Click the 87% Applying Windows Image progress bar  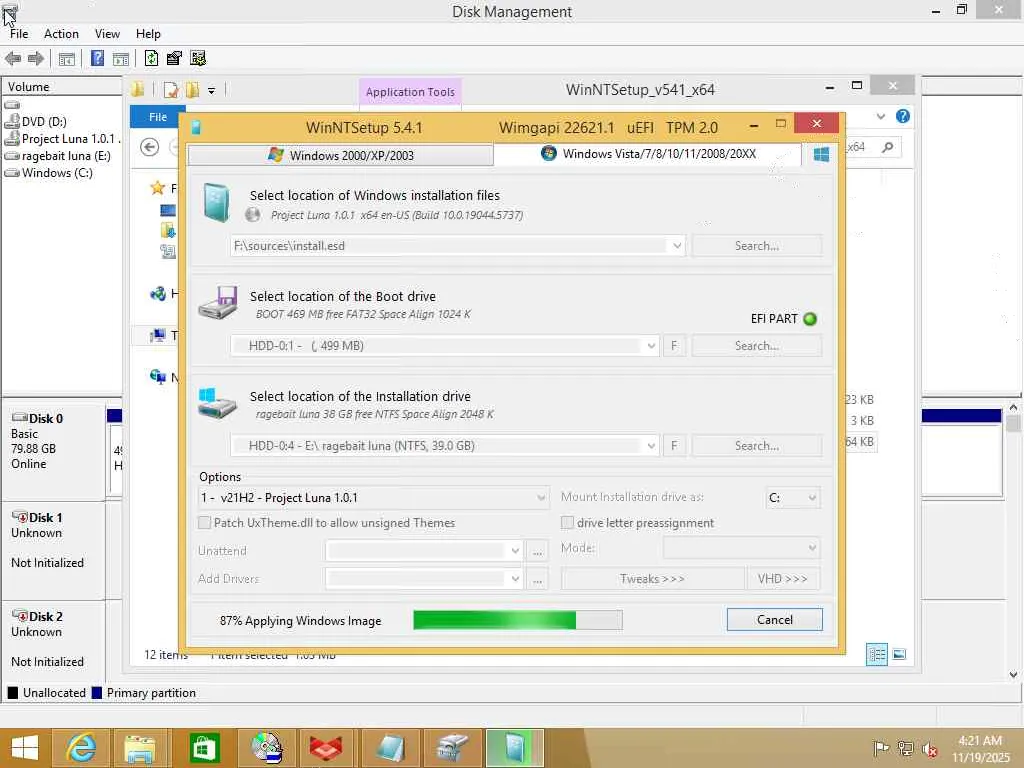[x=518, y=620]
